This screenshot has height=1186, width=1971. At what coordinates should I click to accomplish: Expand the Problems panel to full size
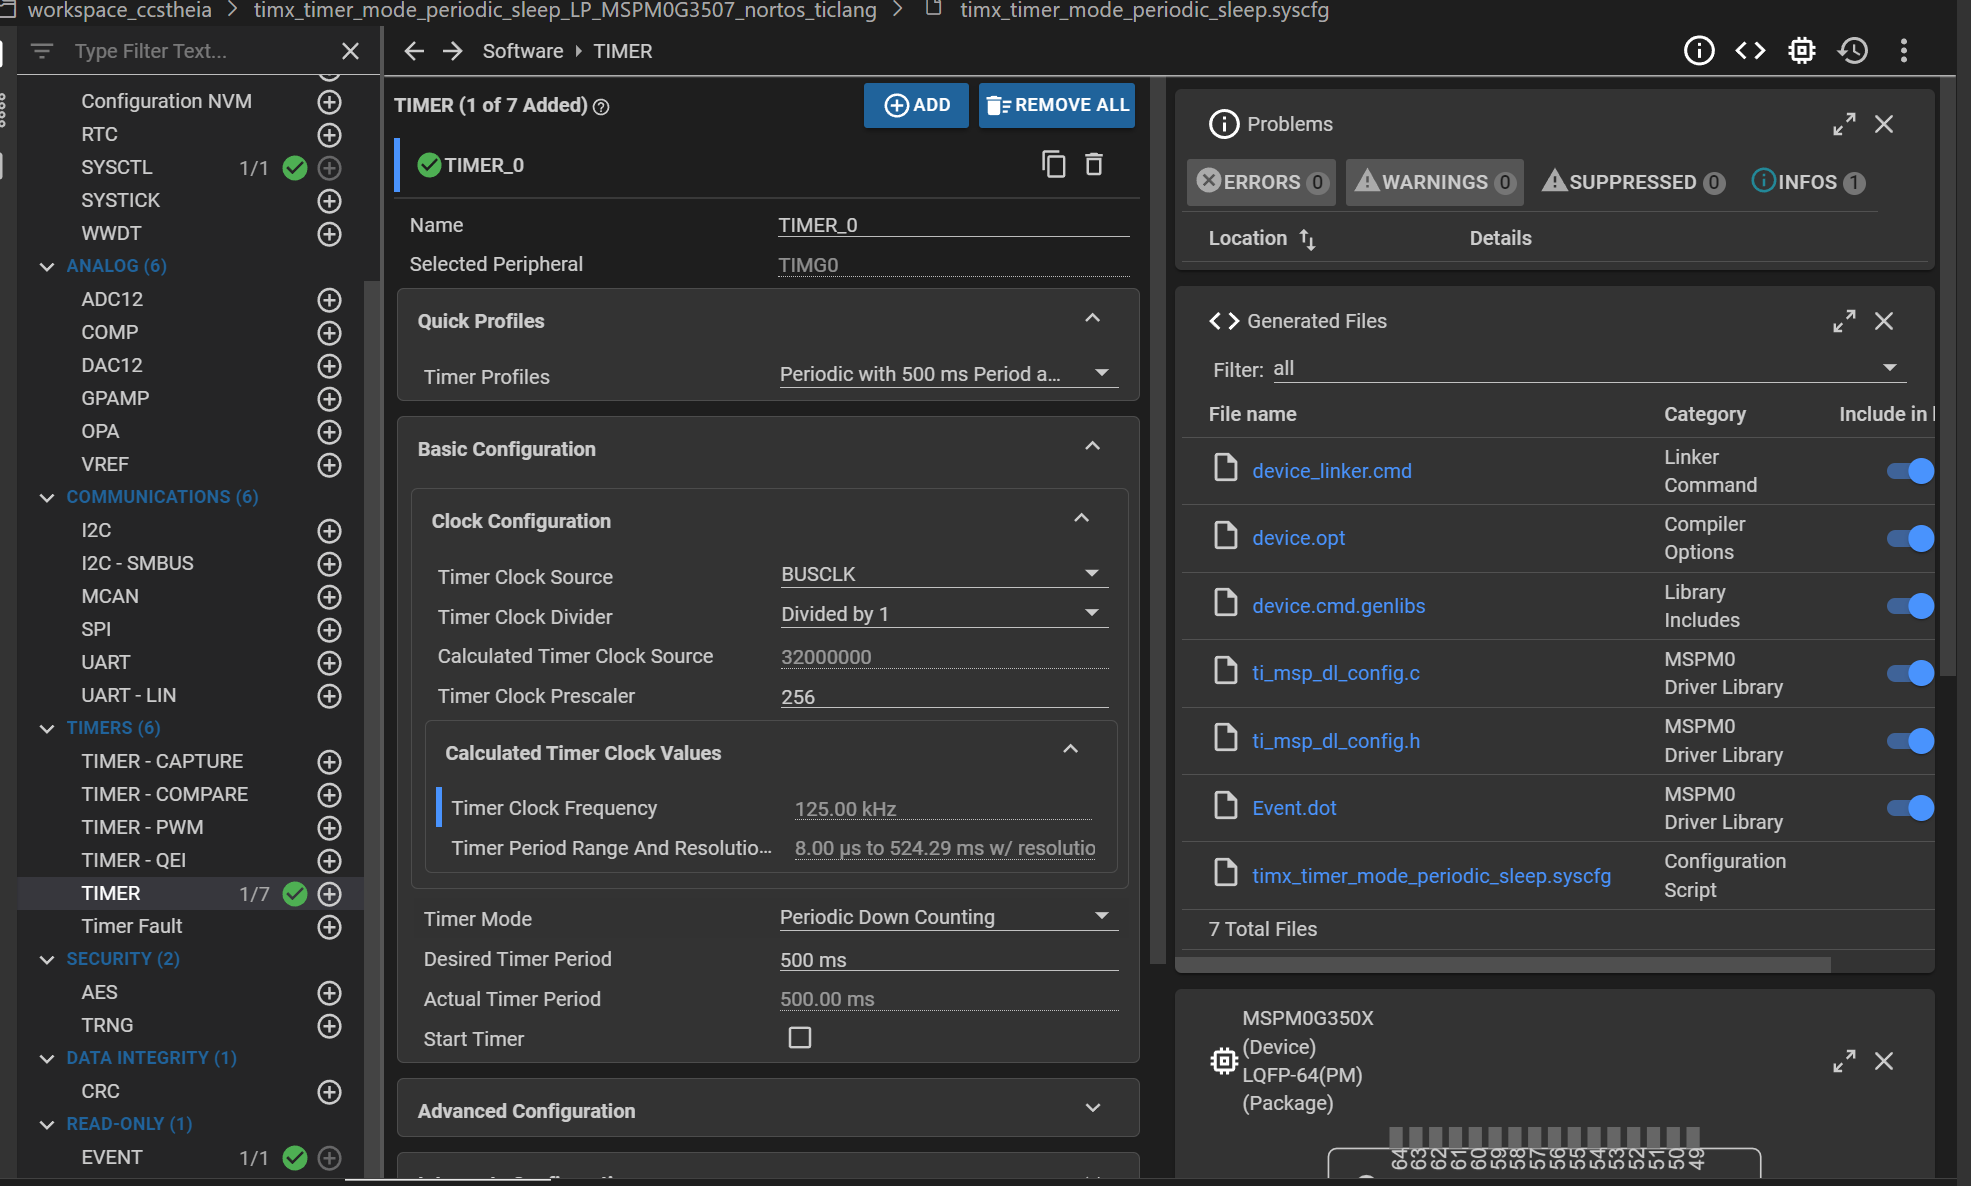(x=1844, y=124)
